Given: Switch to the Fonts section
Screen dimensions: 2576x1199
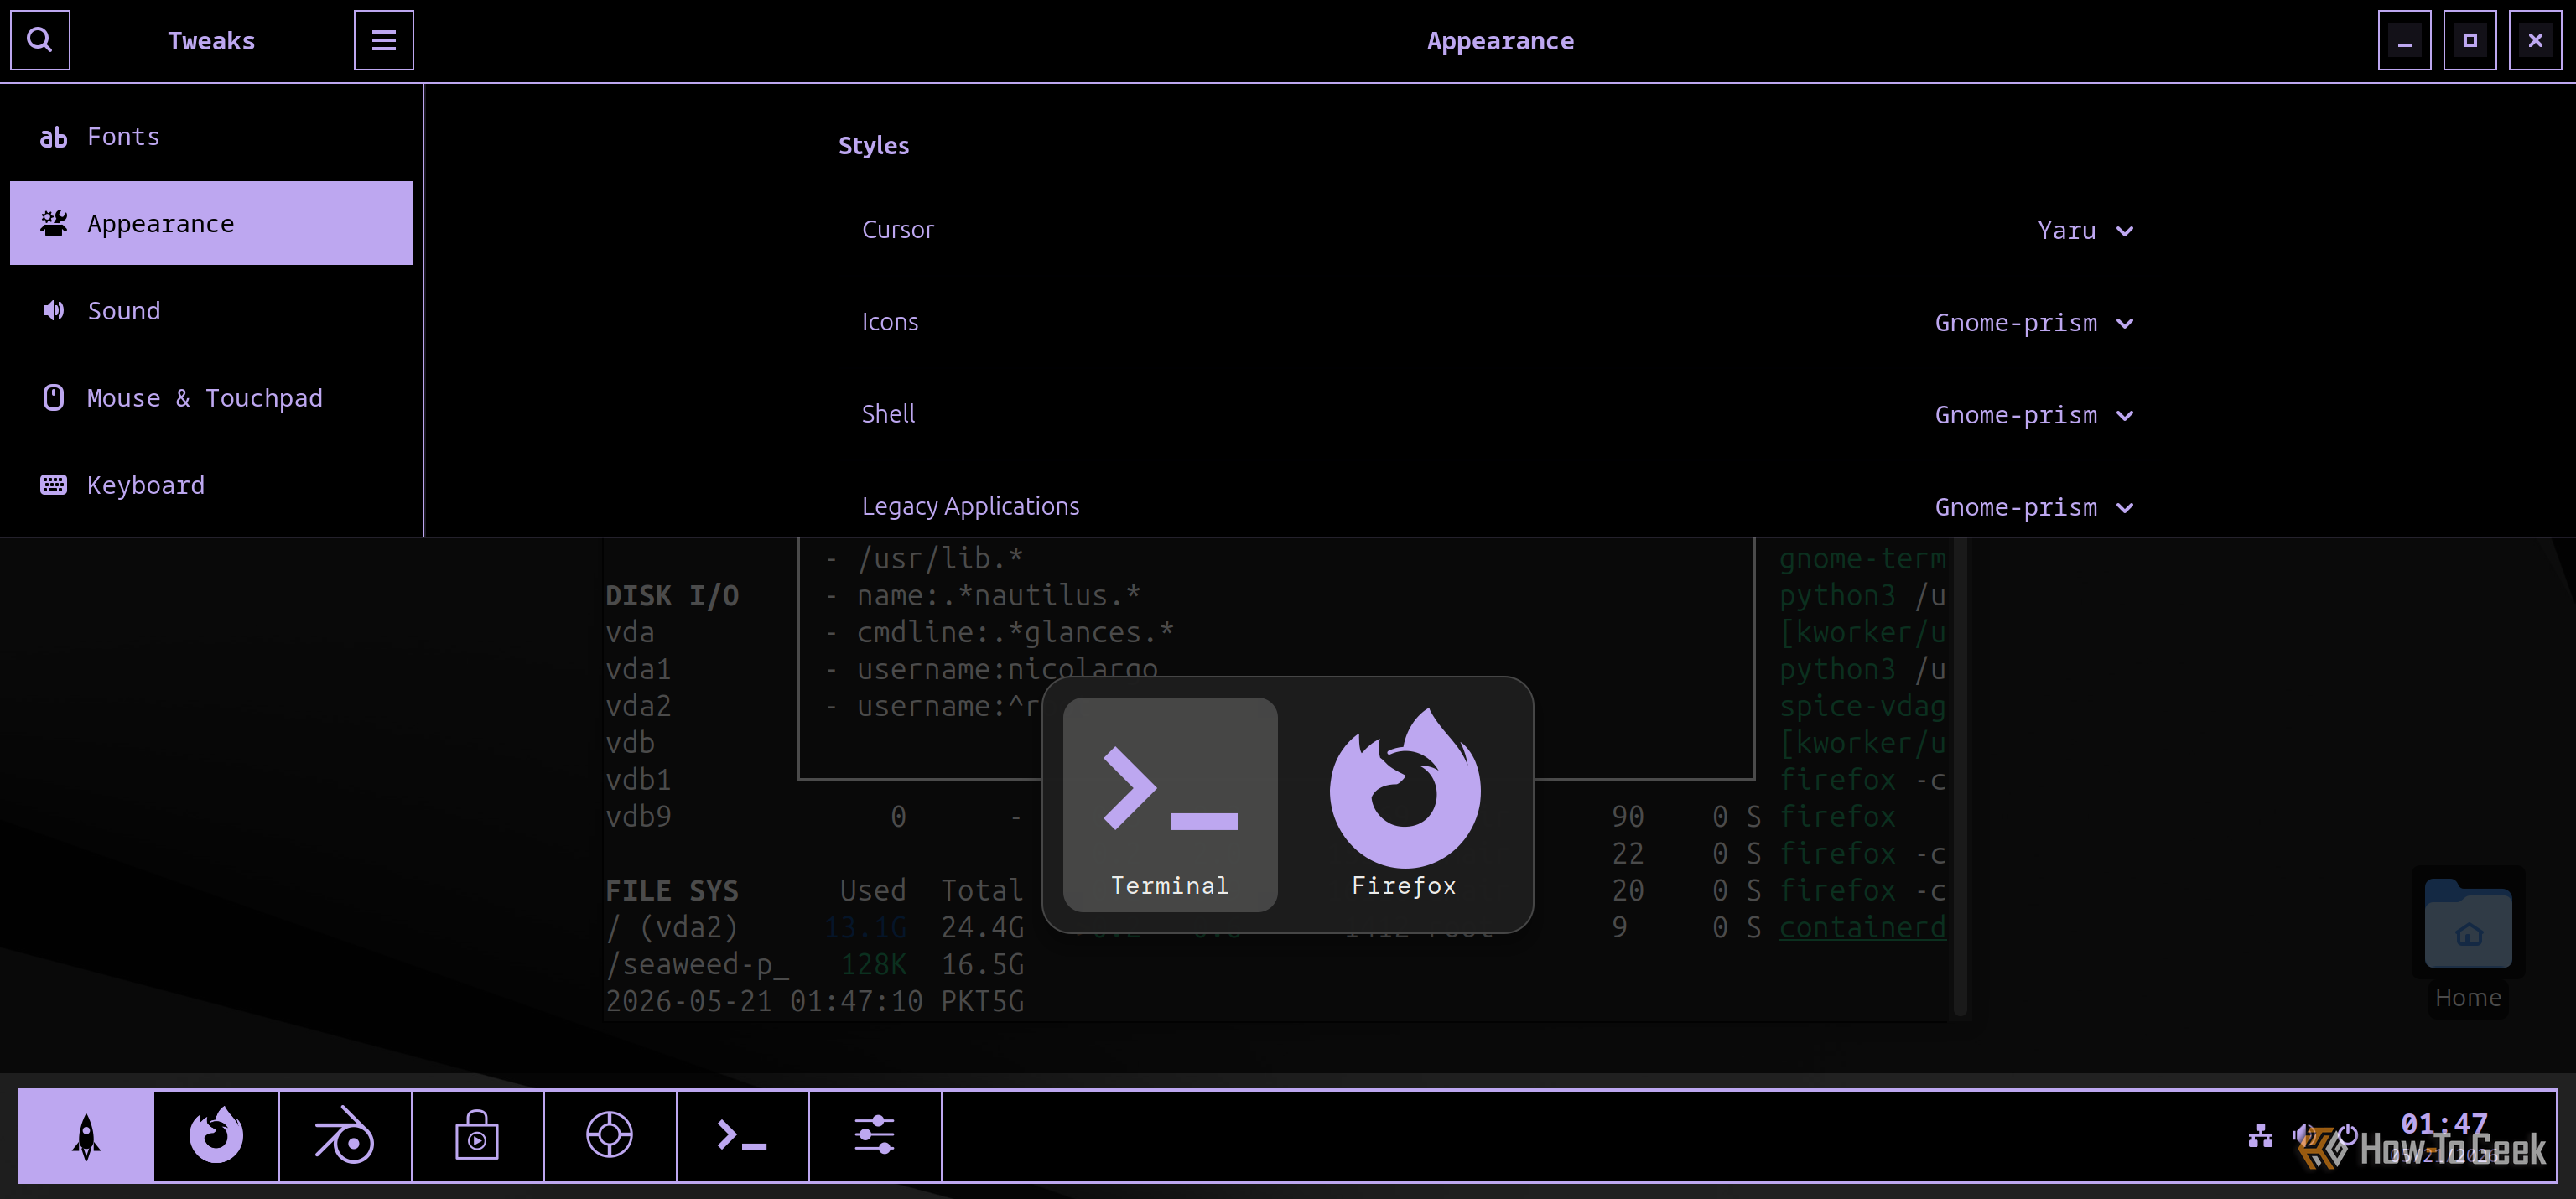Looking at the screenshot, I should tap(211, 137).
